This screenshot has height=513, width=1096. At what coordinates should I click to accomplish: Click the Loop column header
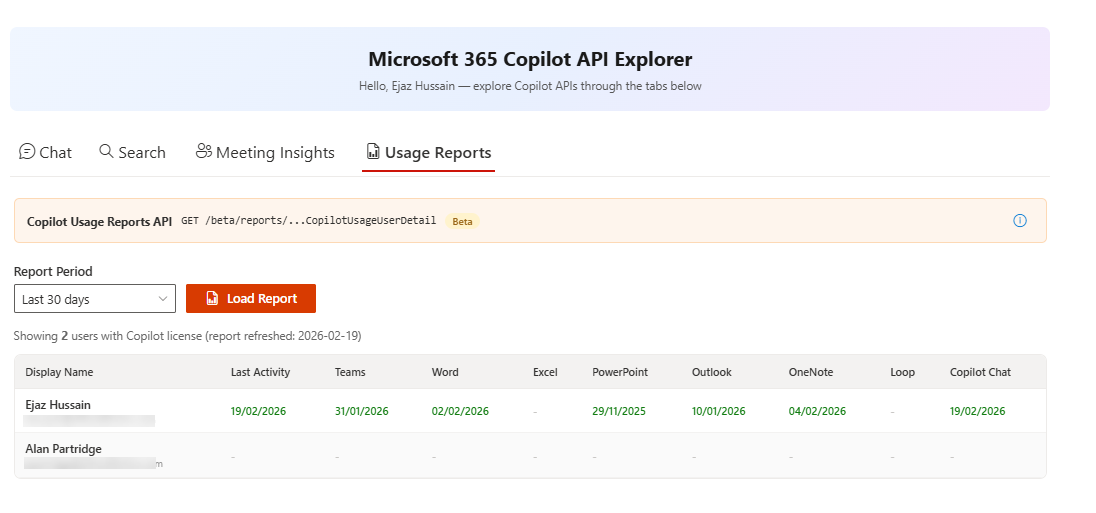[902, 372]
